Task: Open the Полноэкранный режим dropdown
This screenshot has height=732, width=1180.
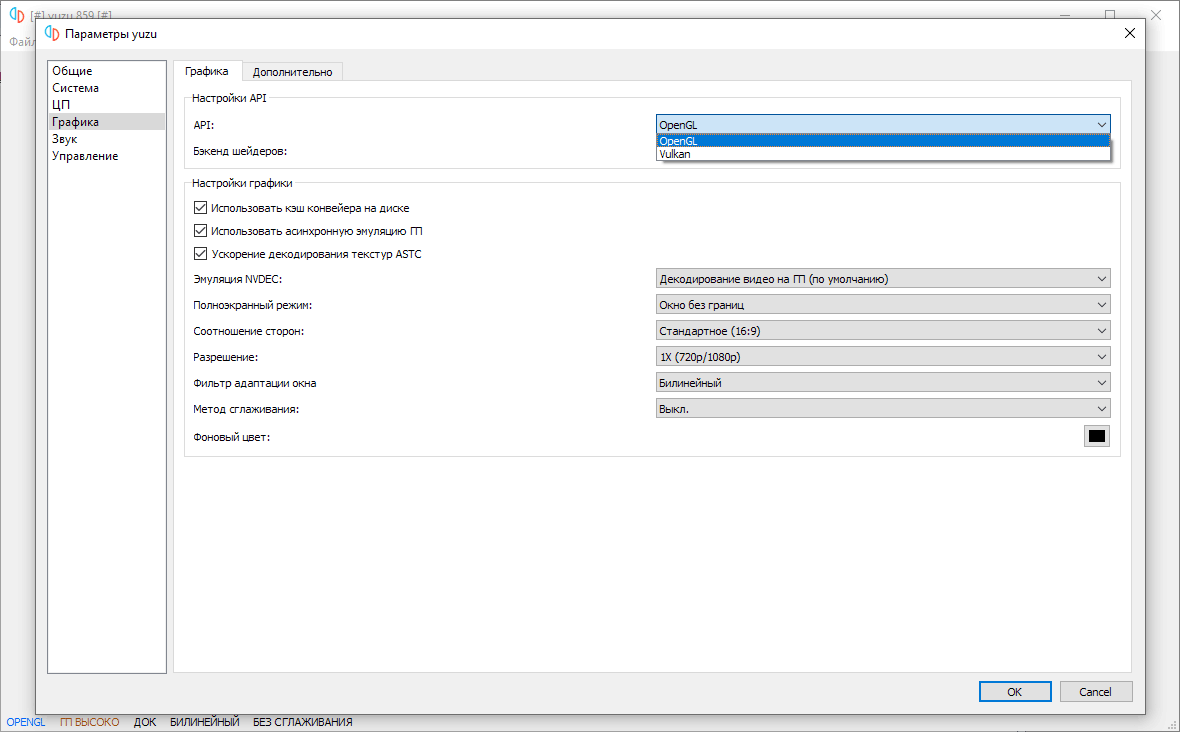Action: pos(883,305)
